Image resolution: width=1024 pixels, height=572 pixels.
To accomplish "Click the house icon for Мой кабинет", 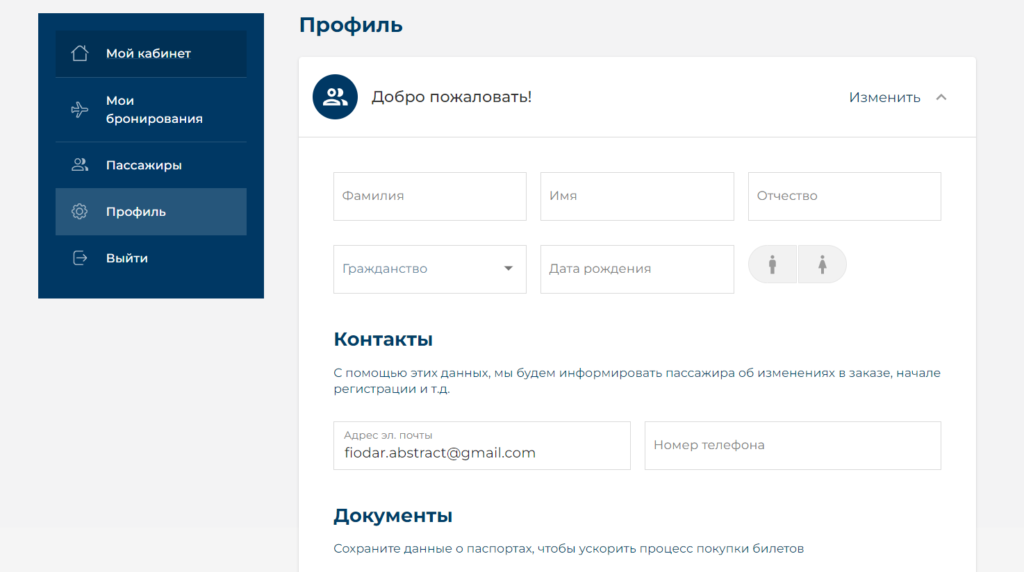I will pos(80,54).
